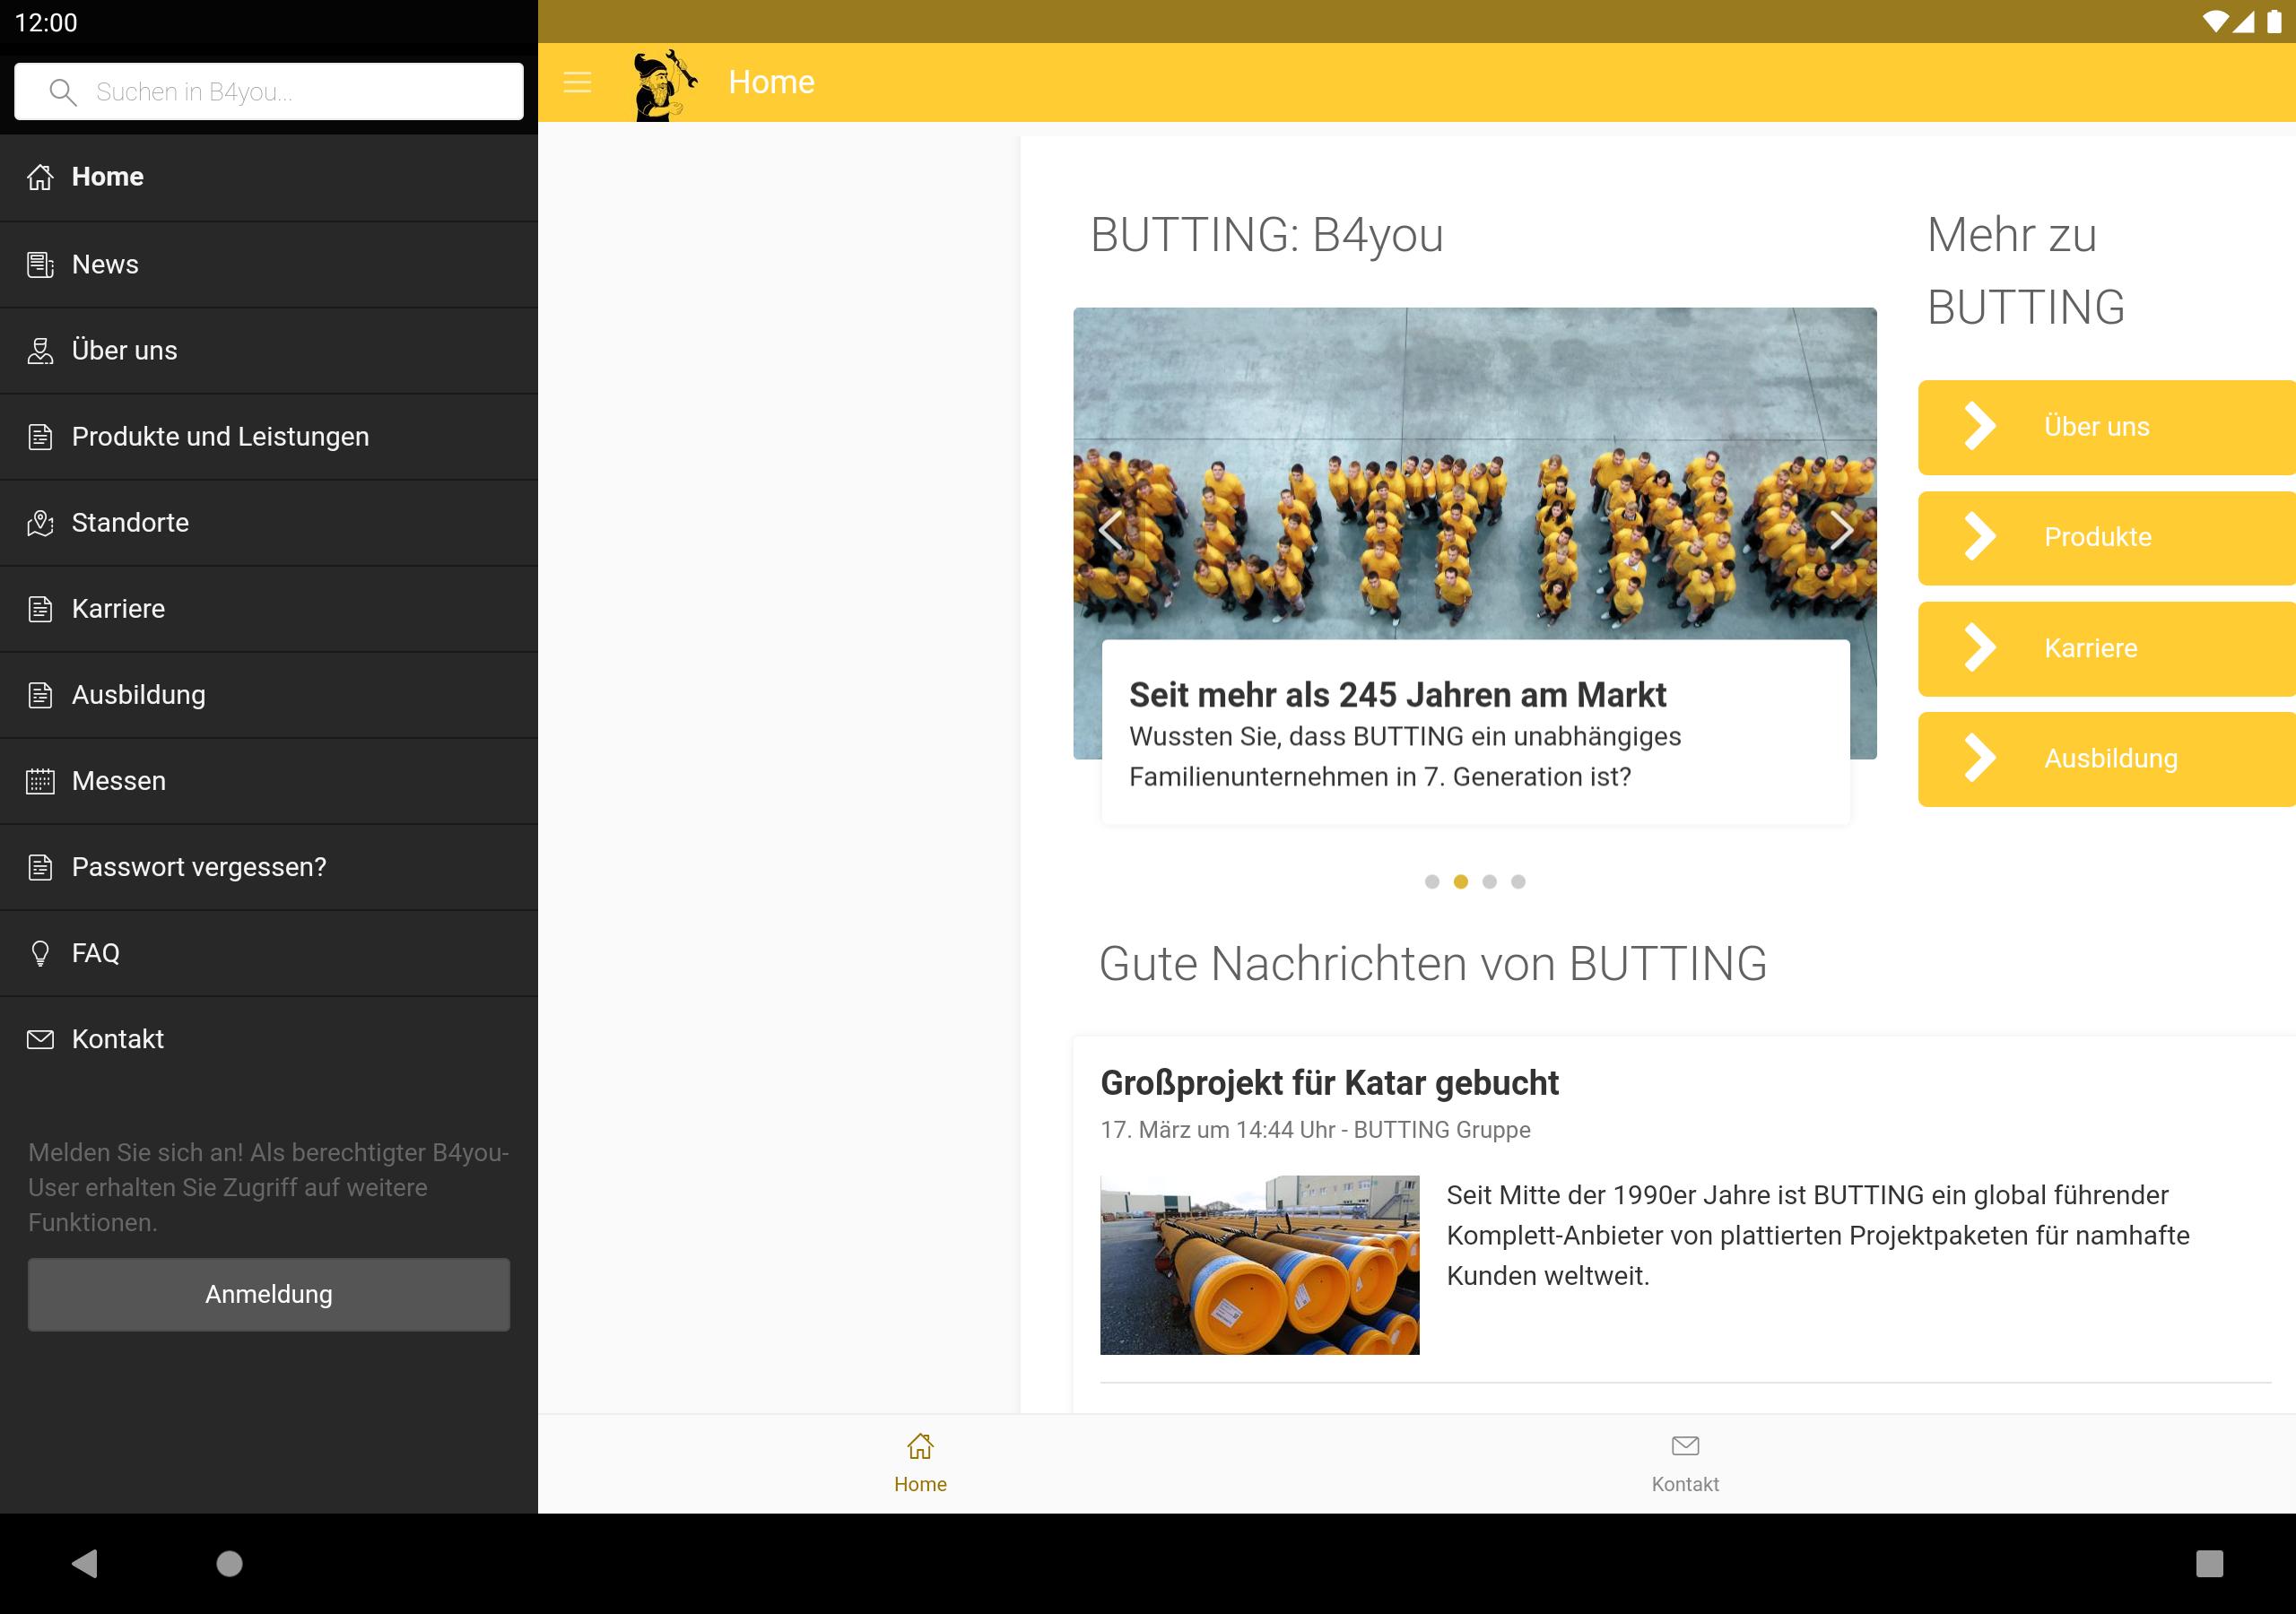Click the envelope icon beside Kontakt in sidebar
This screenshot has height=1614, width=2296.
click(x=40, y=1039)
